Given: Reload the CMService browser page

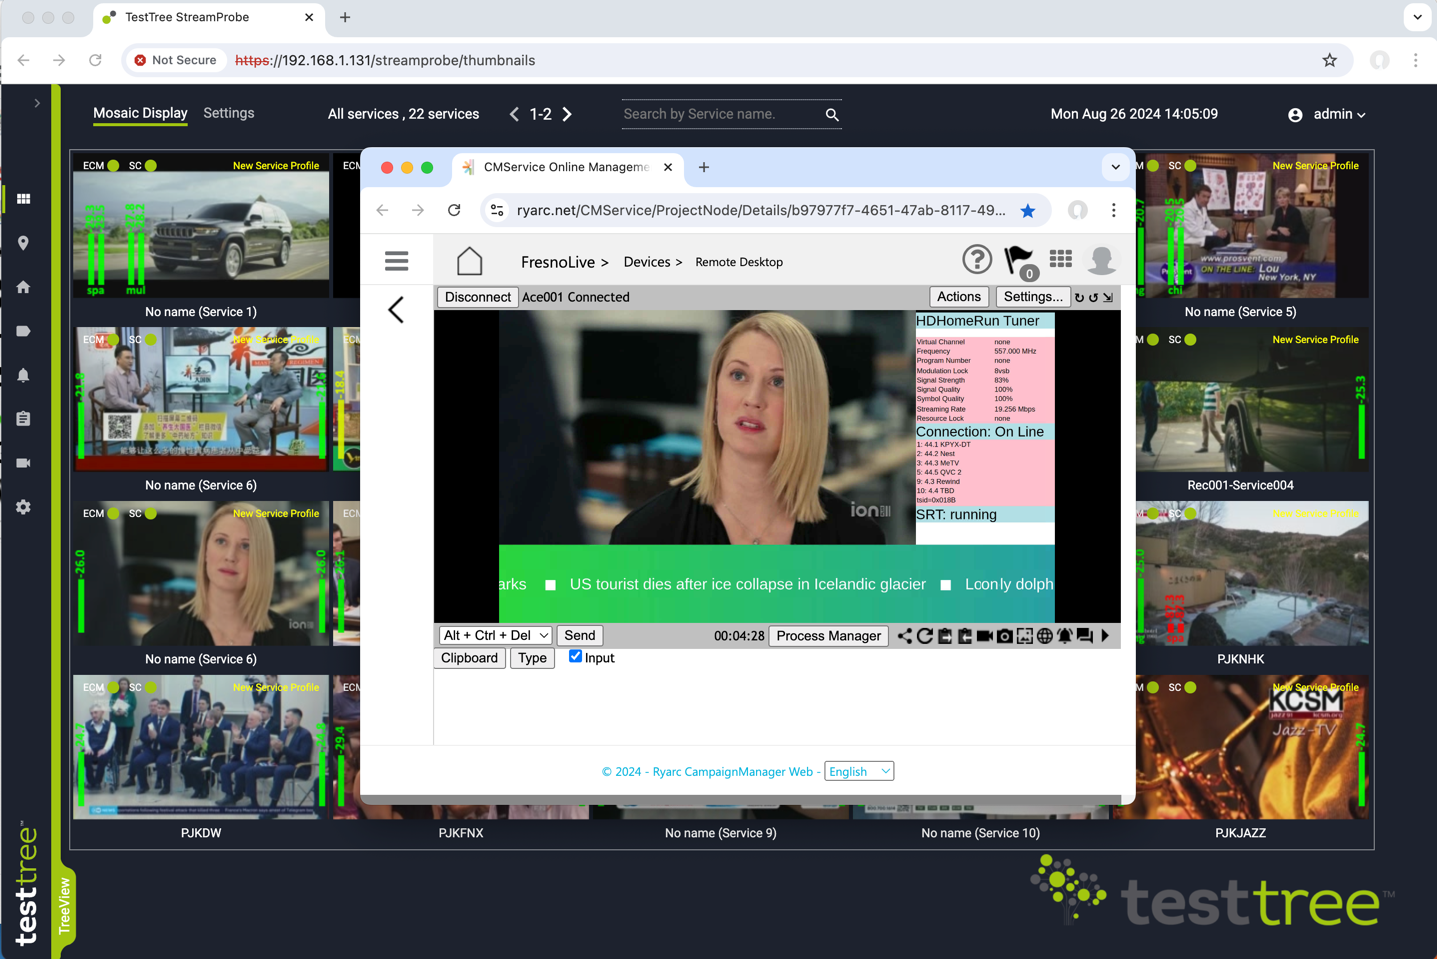Looking at the screenshot, I should coord(454,210).
